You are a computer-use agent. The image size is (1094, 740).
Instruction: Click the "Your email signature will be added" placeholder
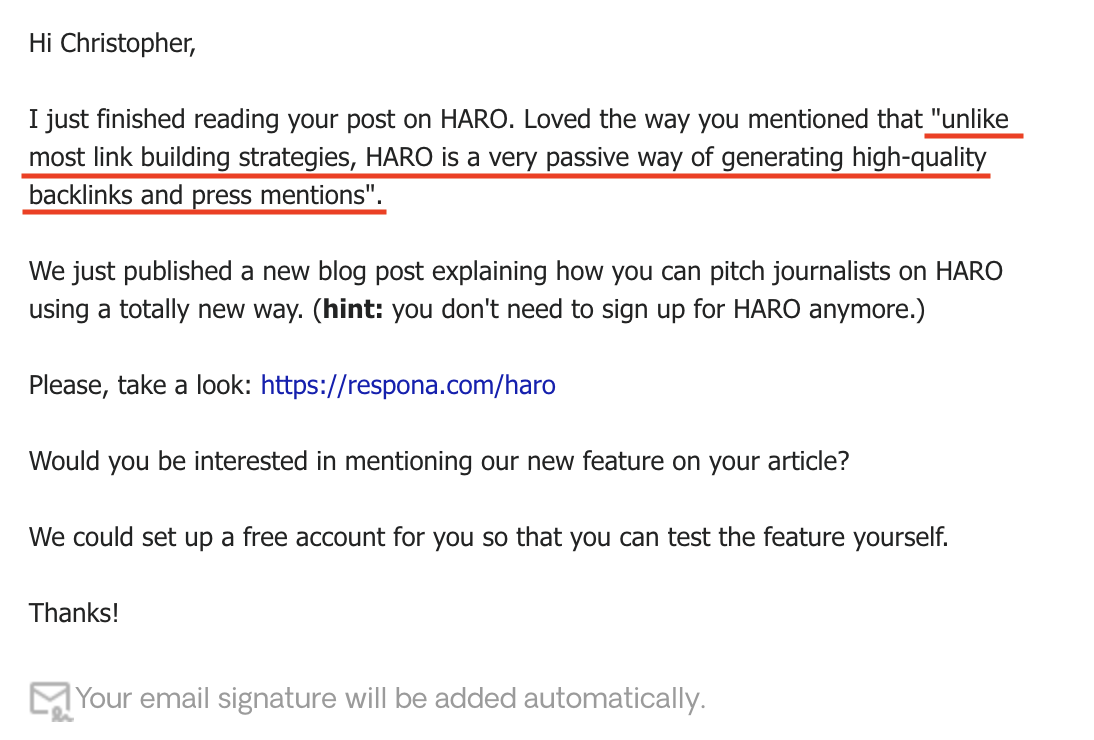[390, 698]
